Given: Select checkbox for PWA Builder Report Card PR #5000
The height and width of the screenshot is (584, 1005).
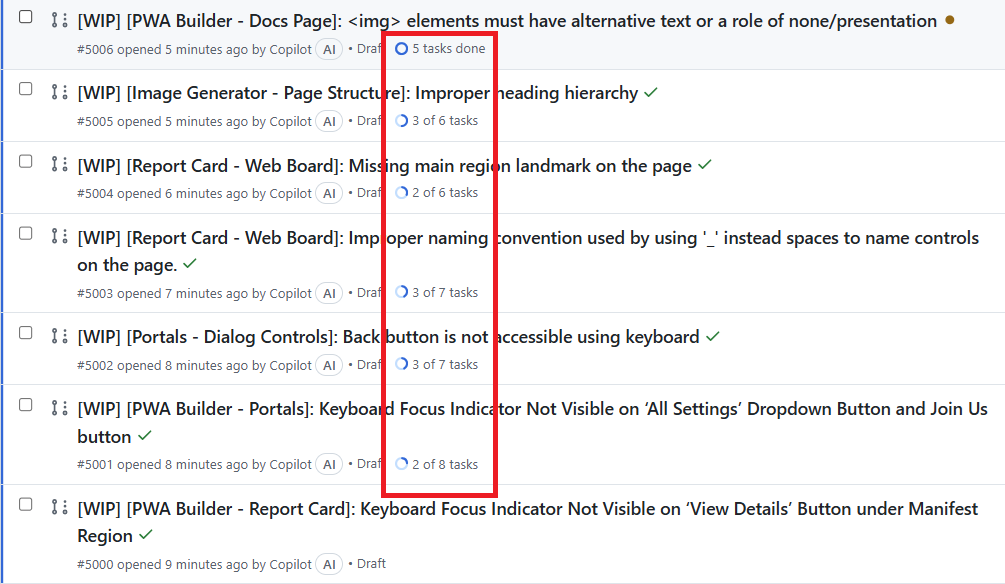Looking at the screenshot, I should pos(26,505).
